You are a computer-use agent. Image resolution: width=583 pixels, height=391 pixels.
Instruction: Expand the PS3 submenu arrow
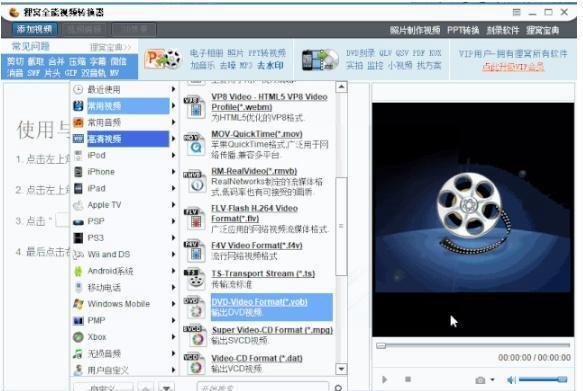173,238
